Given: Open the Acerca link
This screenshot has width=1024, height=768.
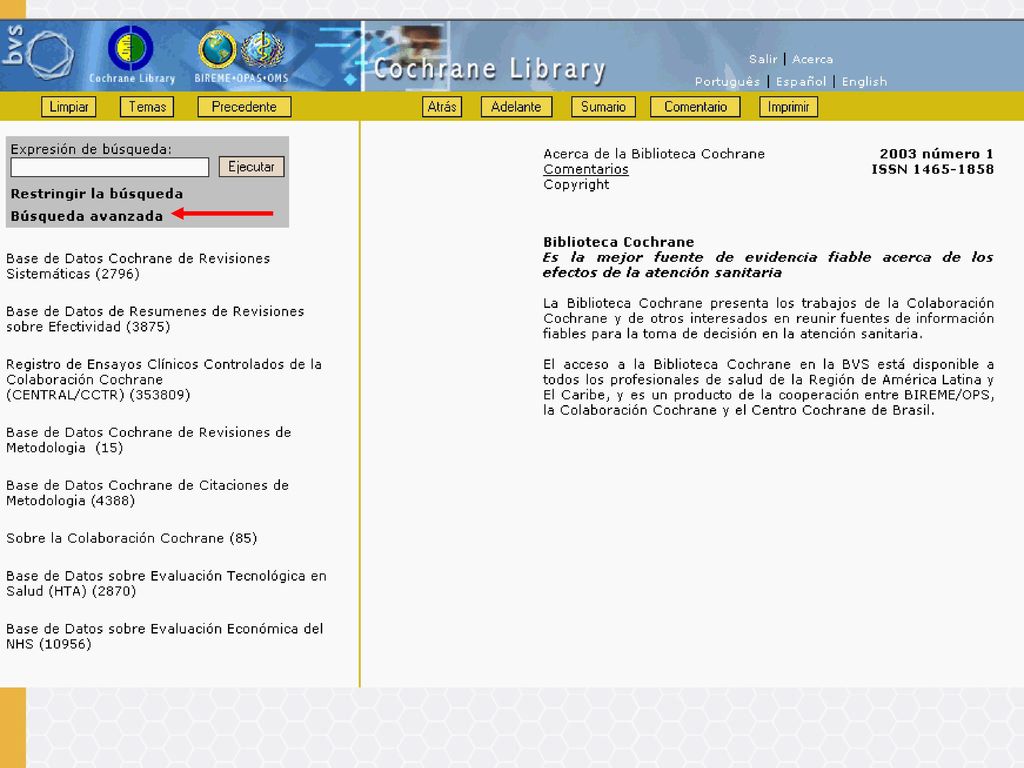Looking at the screenshot, I should click(812, 59).
